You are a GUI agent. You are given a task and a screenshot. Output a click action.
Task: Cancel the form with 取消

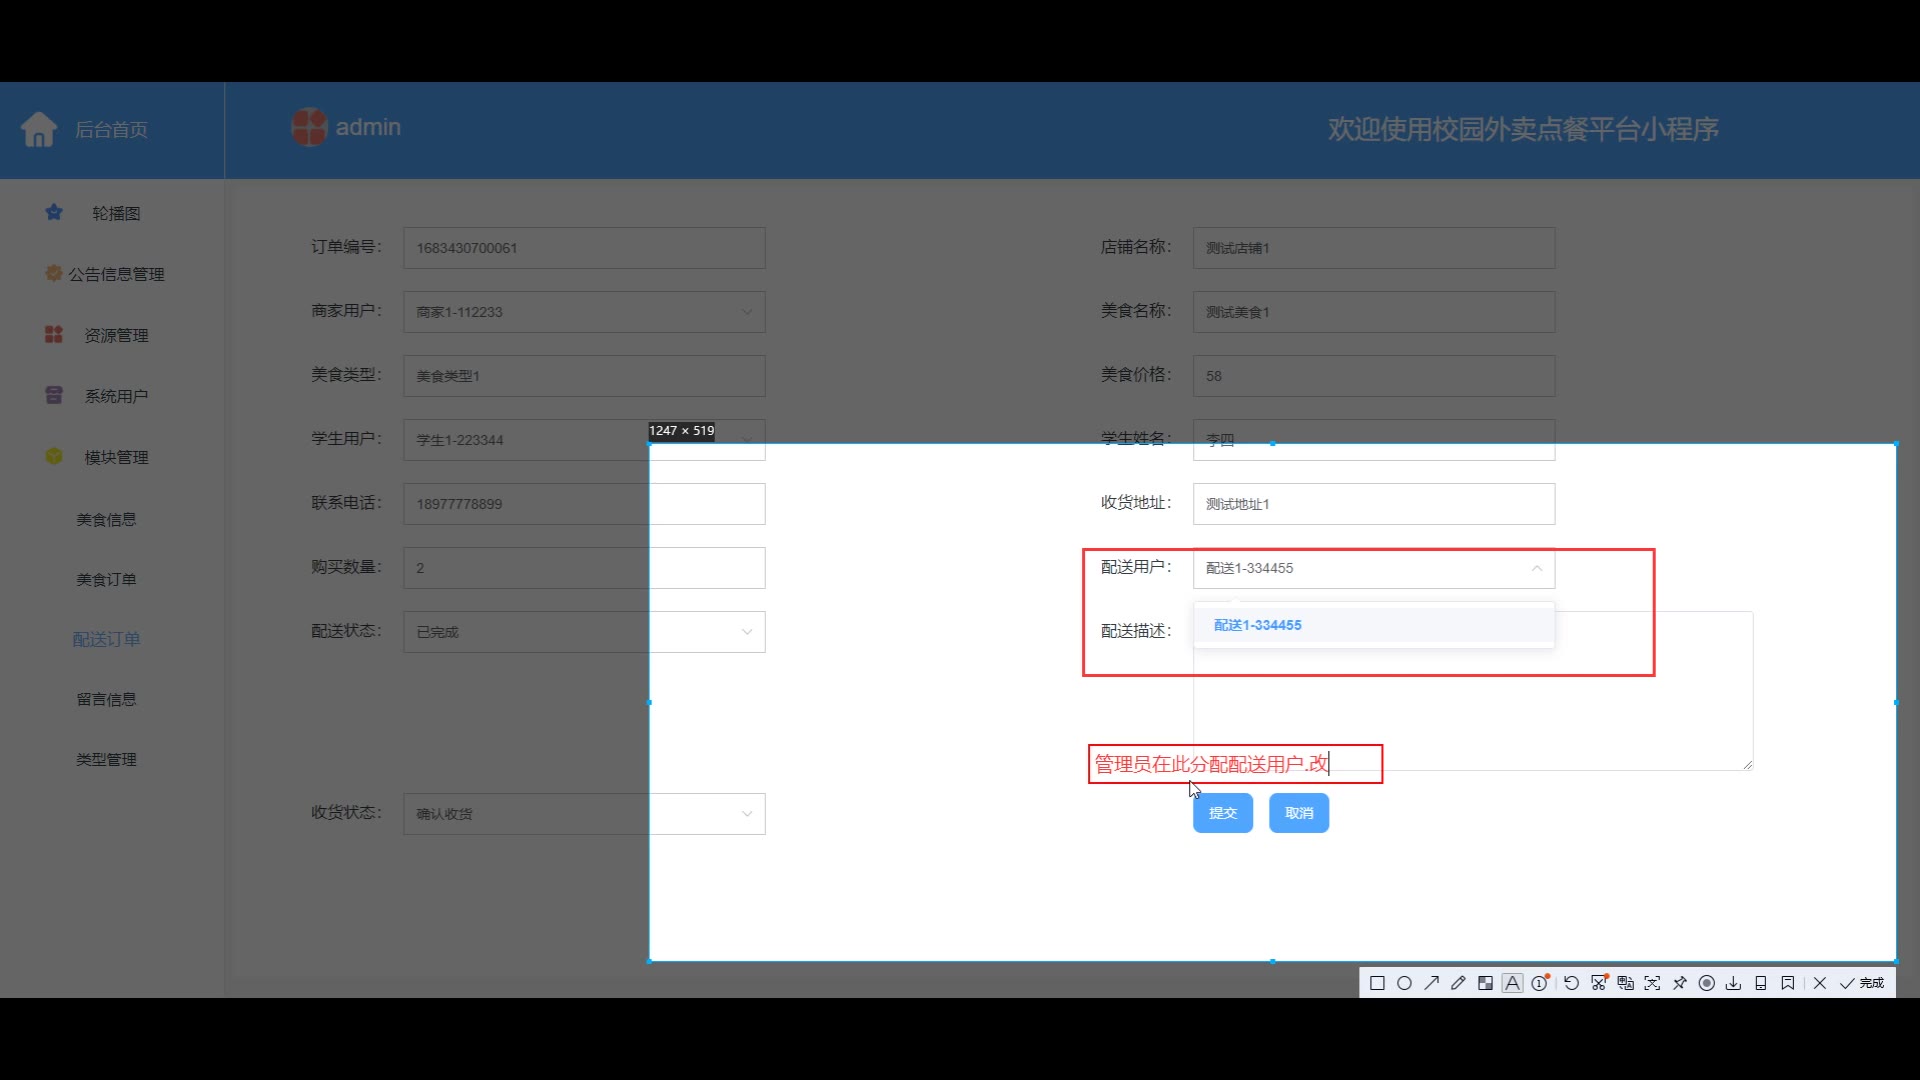pyautogui.click(x=1299, y=813)
